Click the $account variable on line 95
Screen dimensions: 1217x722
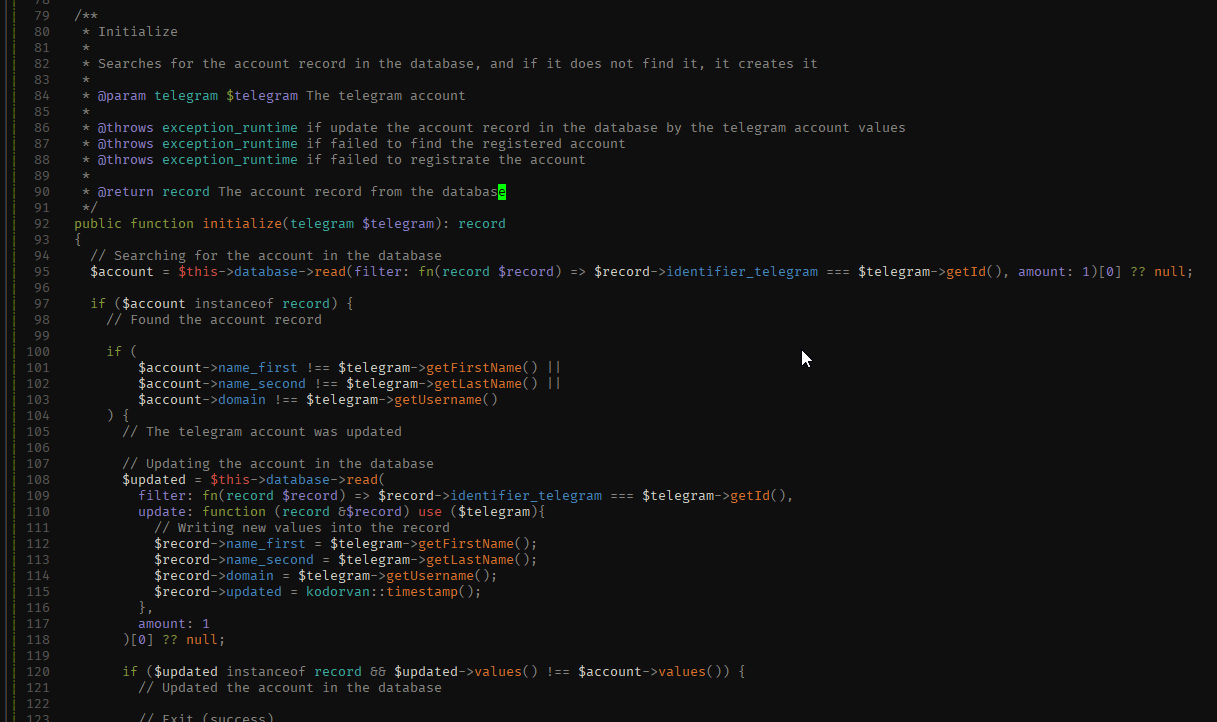(x=122, y=272)
